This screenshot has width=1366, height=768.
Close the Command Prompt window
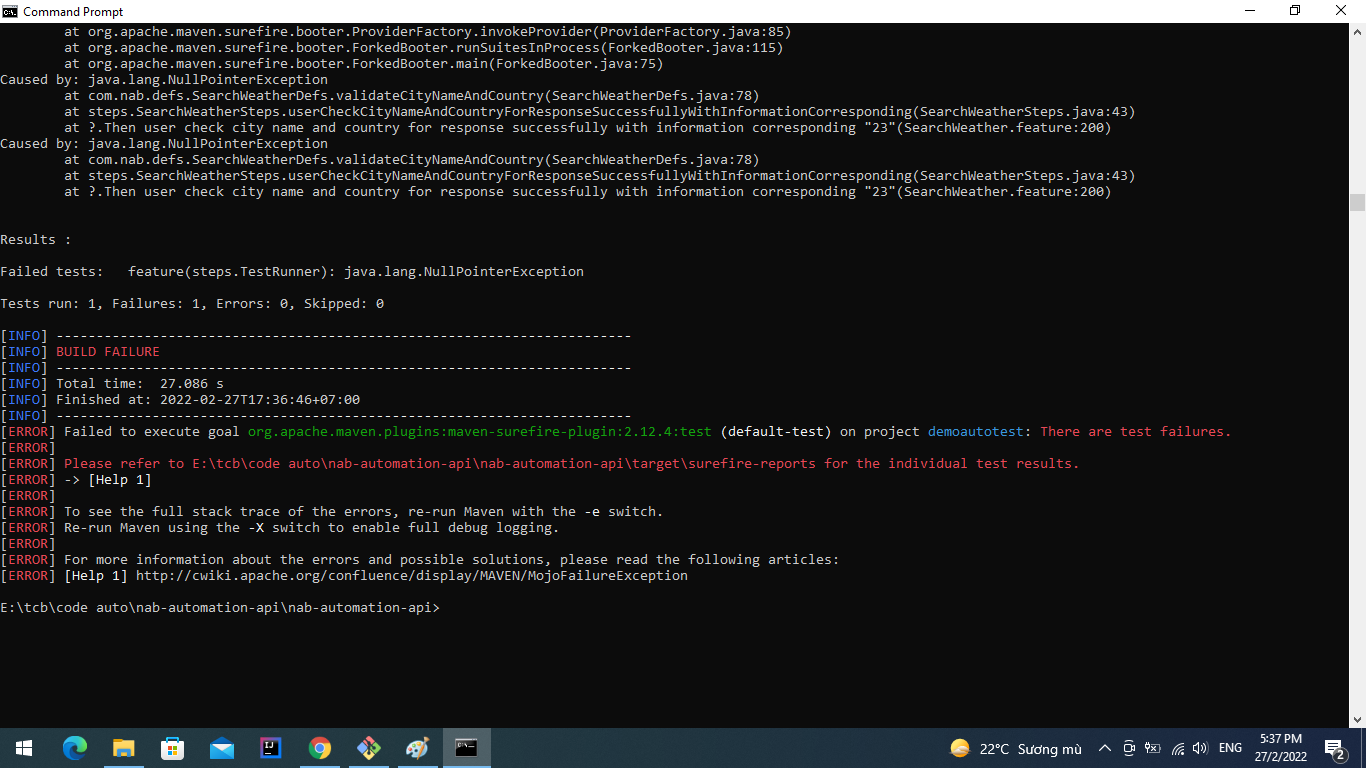(1342, 11)
